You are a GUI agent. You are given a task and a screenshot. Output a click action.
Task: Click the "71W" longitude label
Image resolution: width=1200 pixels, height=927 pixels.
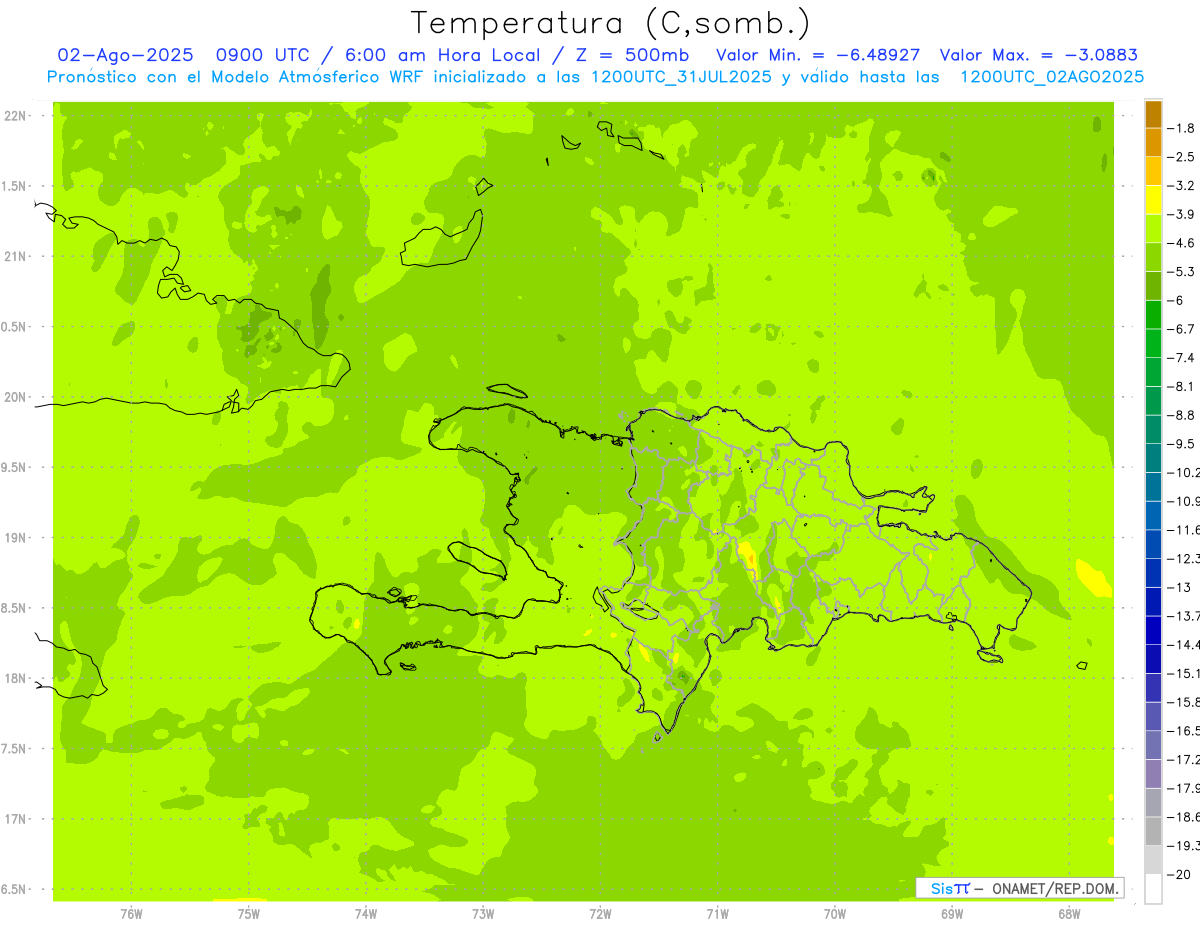717,913
